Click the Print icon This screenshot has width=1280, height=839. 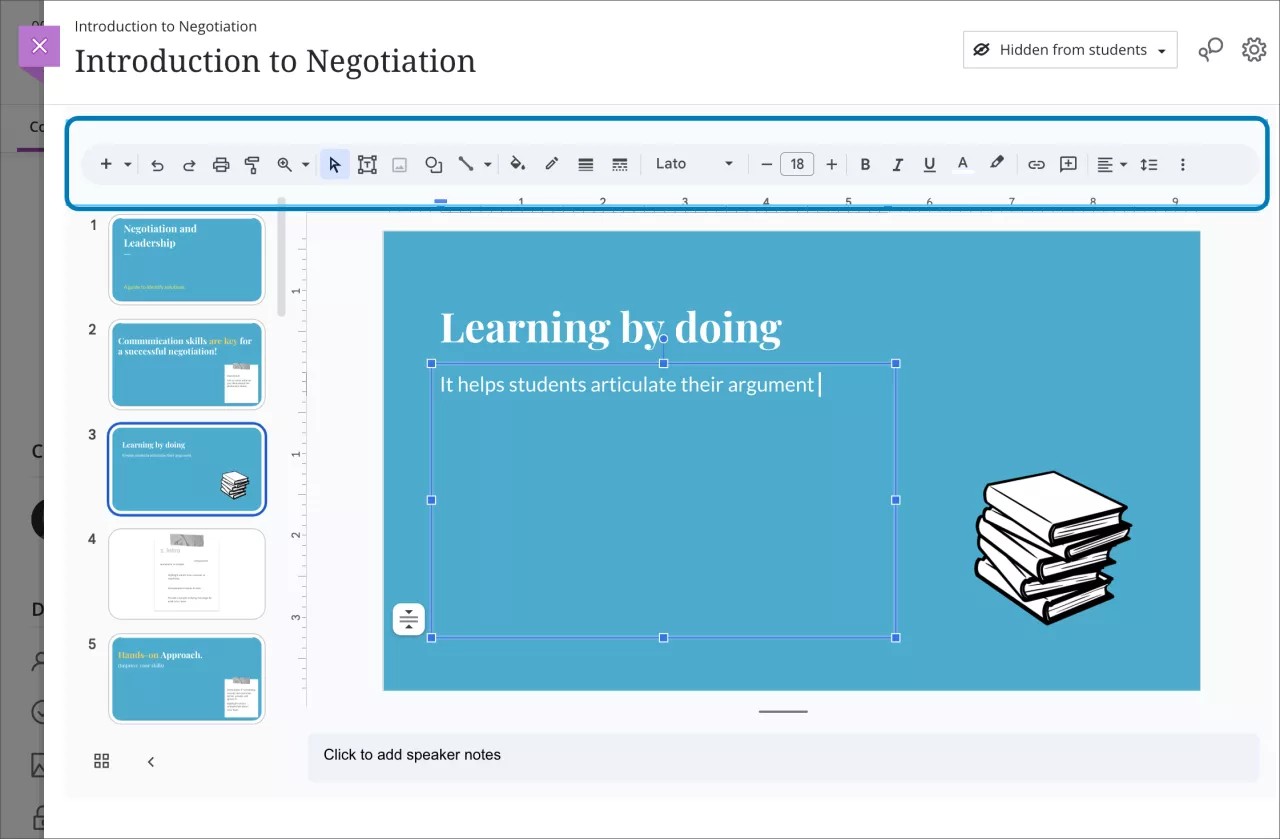221,164
